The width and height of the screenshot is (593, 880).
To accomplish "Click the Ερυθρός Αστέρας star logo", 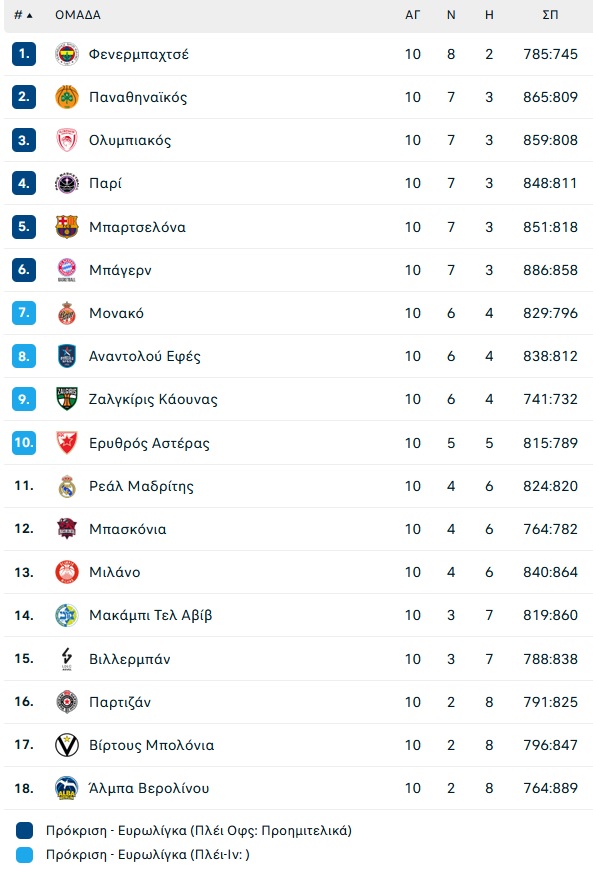I will coord(67,443).
